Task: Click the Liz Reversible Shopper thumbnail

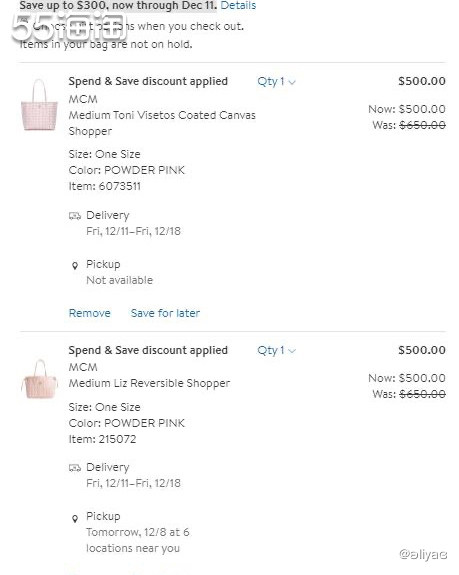Action: pos(39,379)
